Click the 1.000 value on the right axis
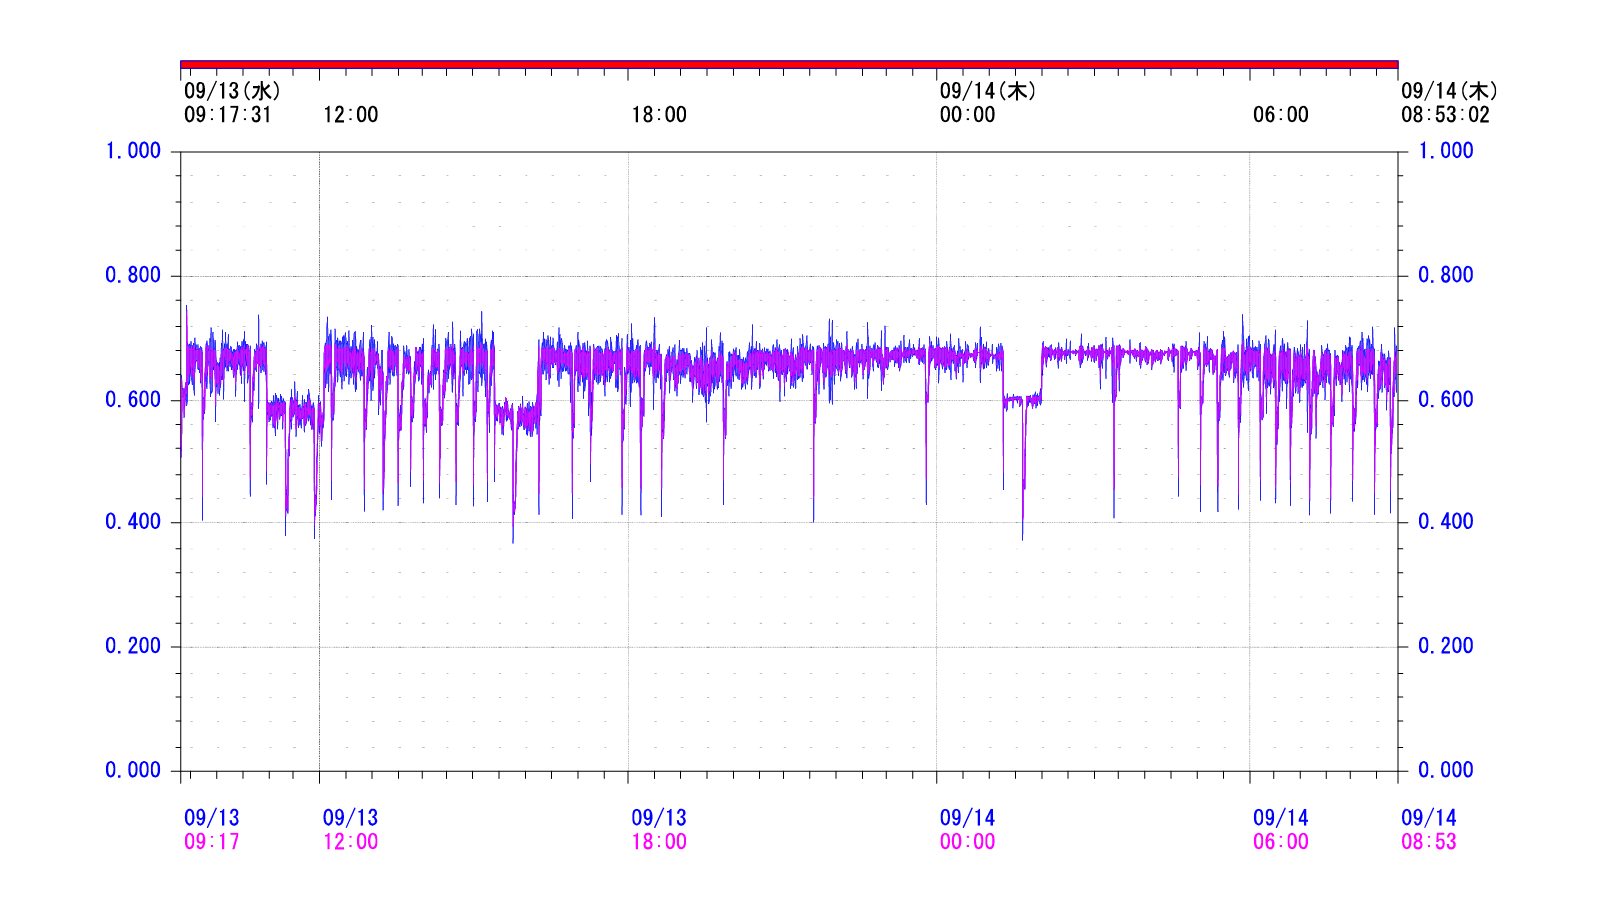1598x900 pixels. click(1446, 151)
